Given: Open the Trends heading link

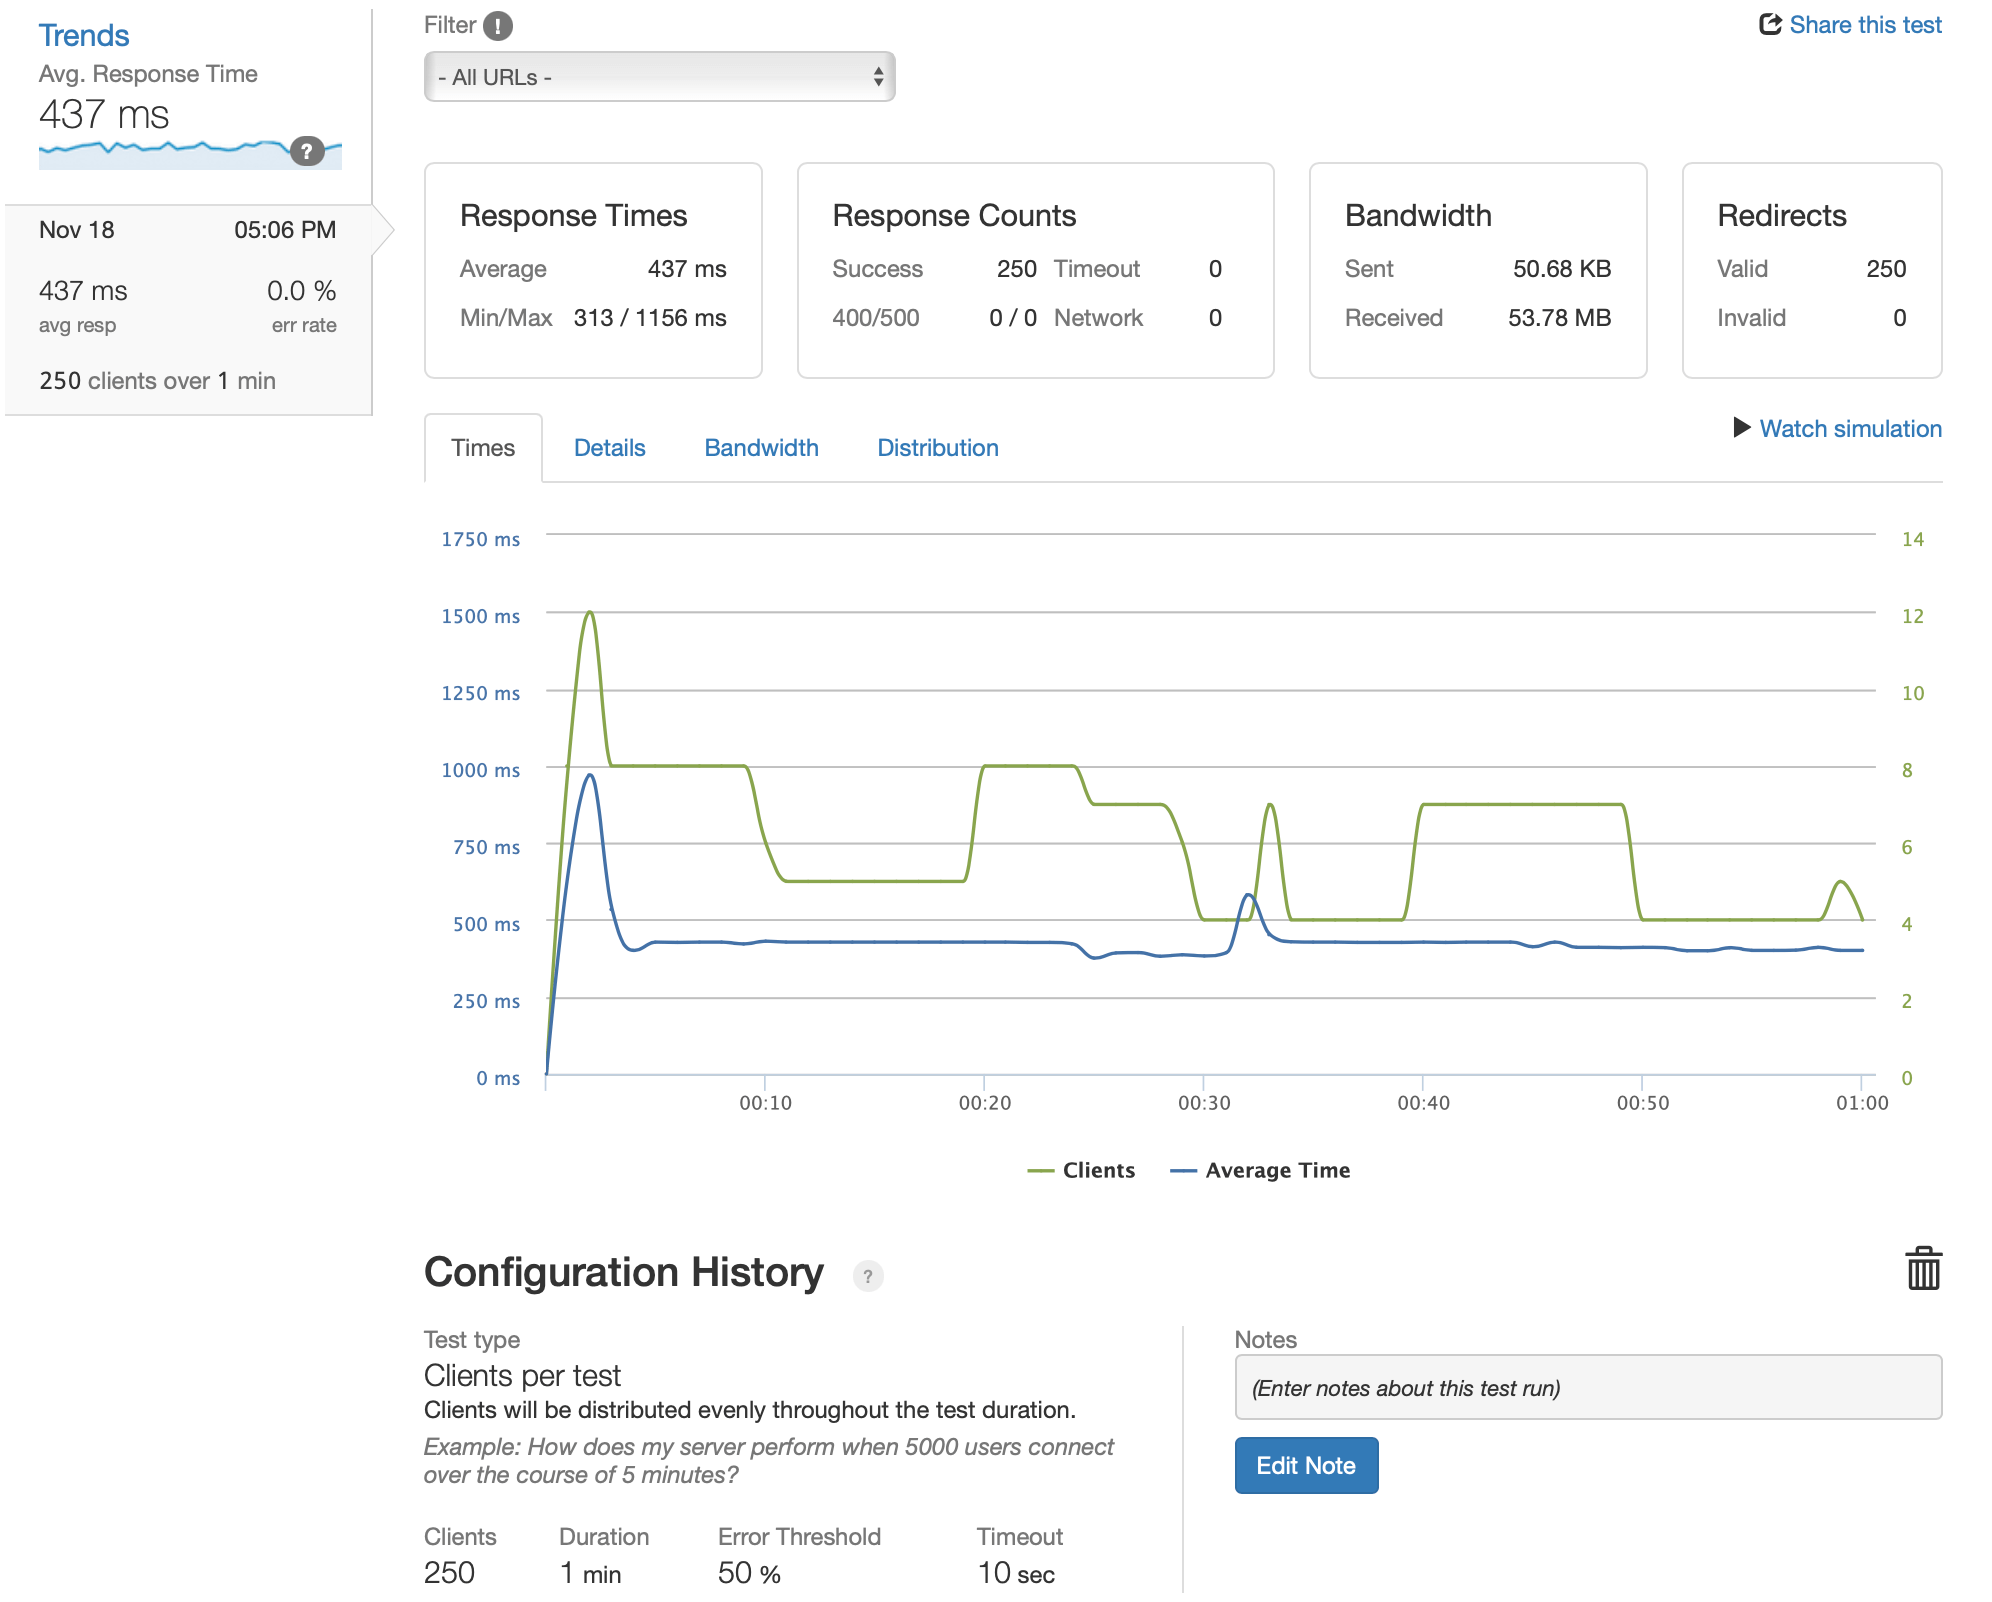Looking at the screenshot, I should pyautogui.click(x=84, y=36).
